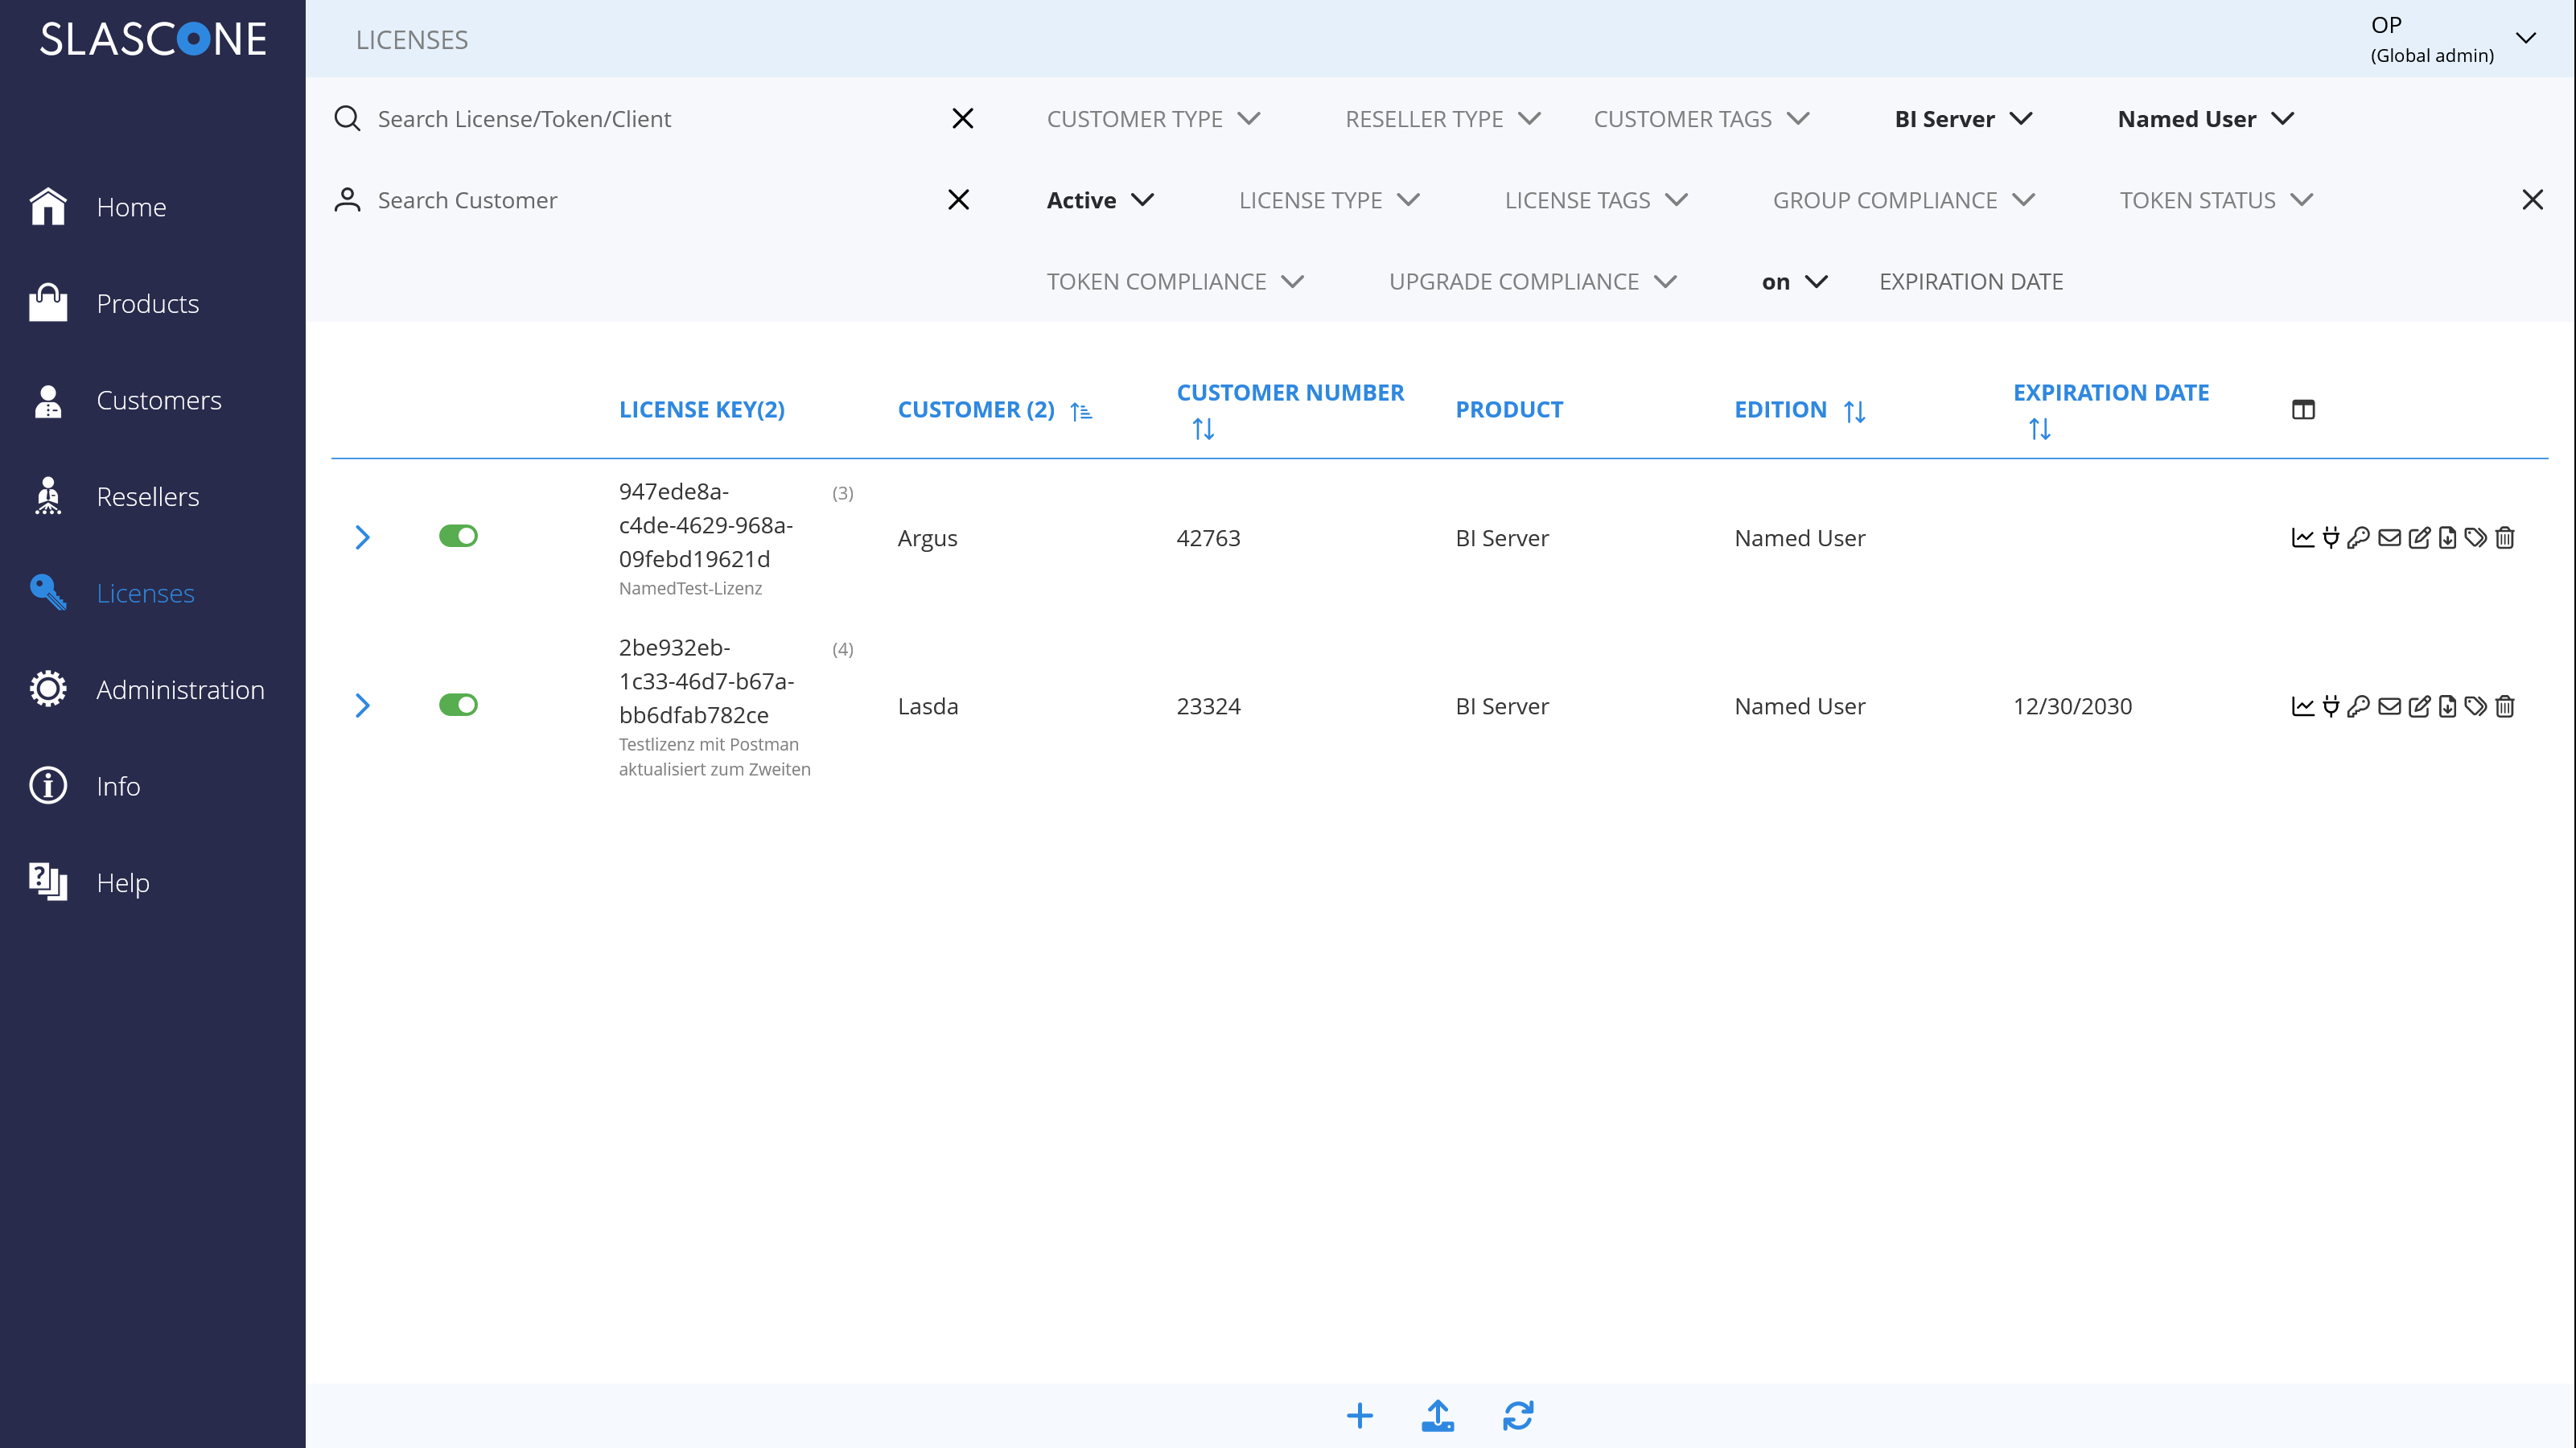This screenshot has height=1448, width=2576.
Task: Open the License Tags filter dropdown
Action: (1596, 200)
